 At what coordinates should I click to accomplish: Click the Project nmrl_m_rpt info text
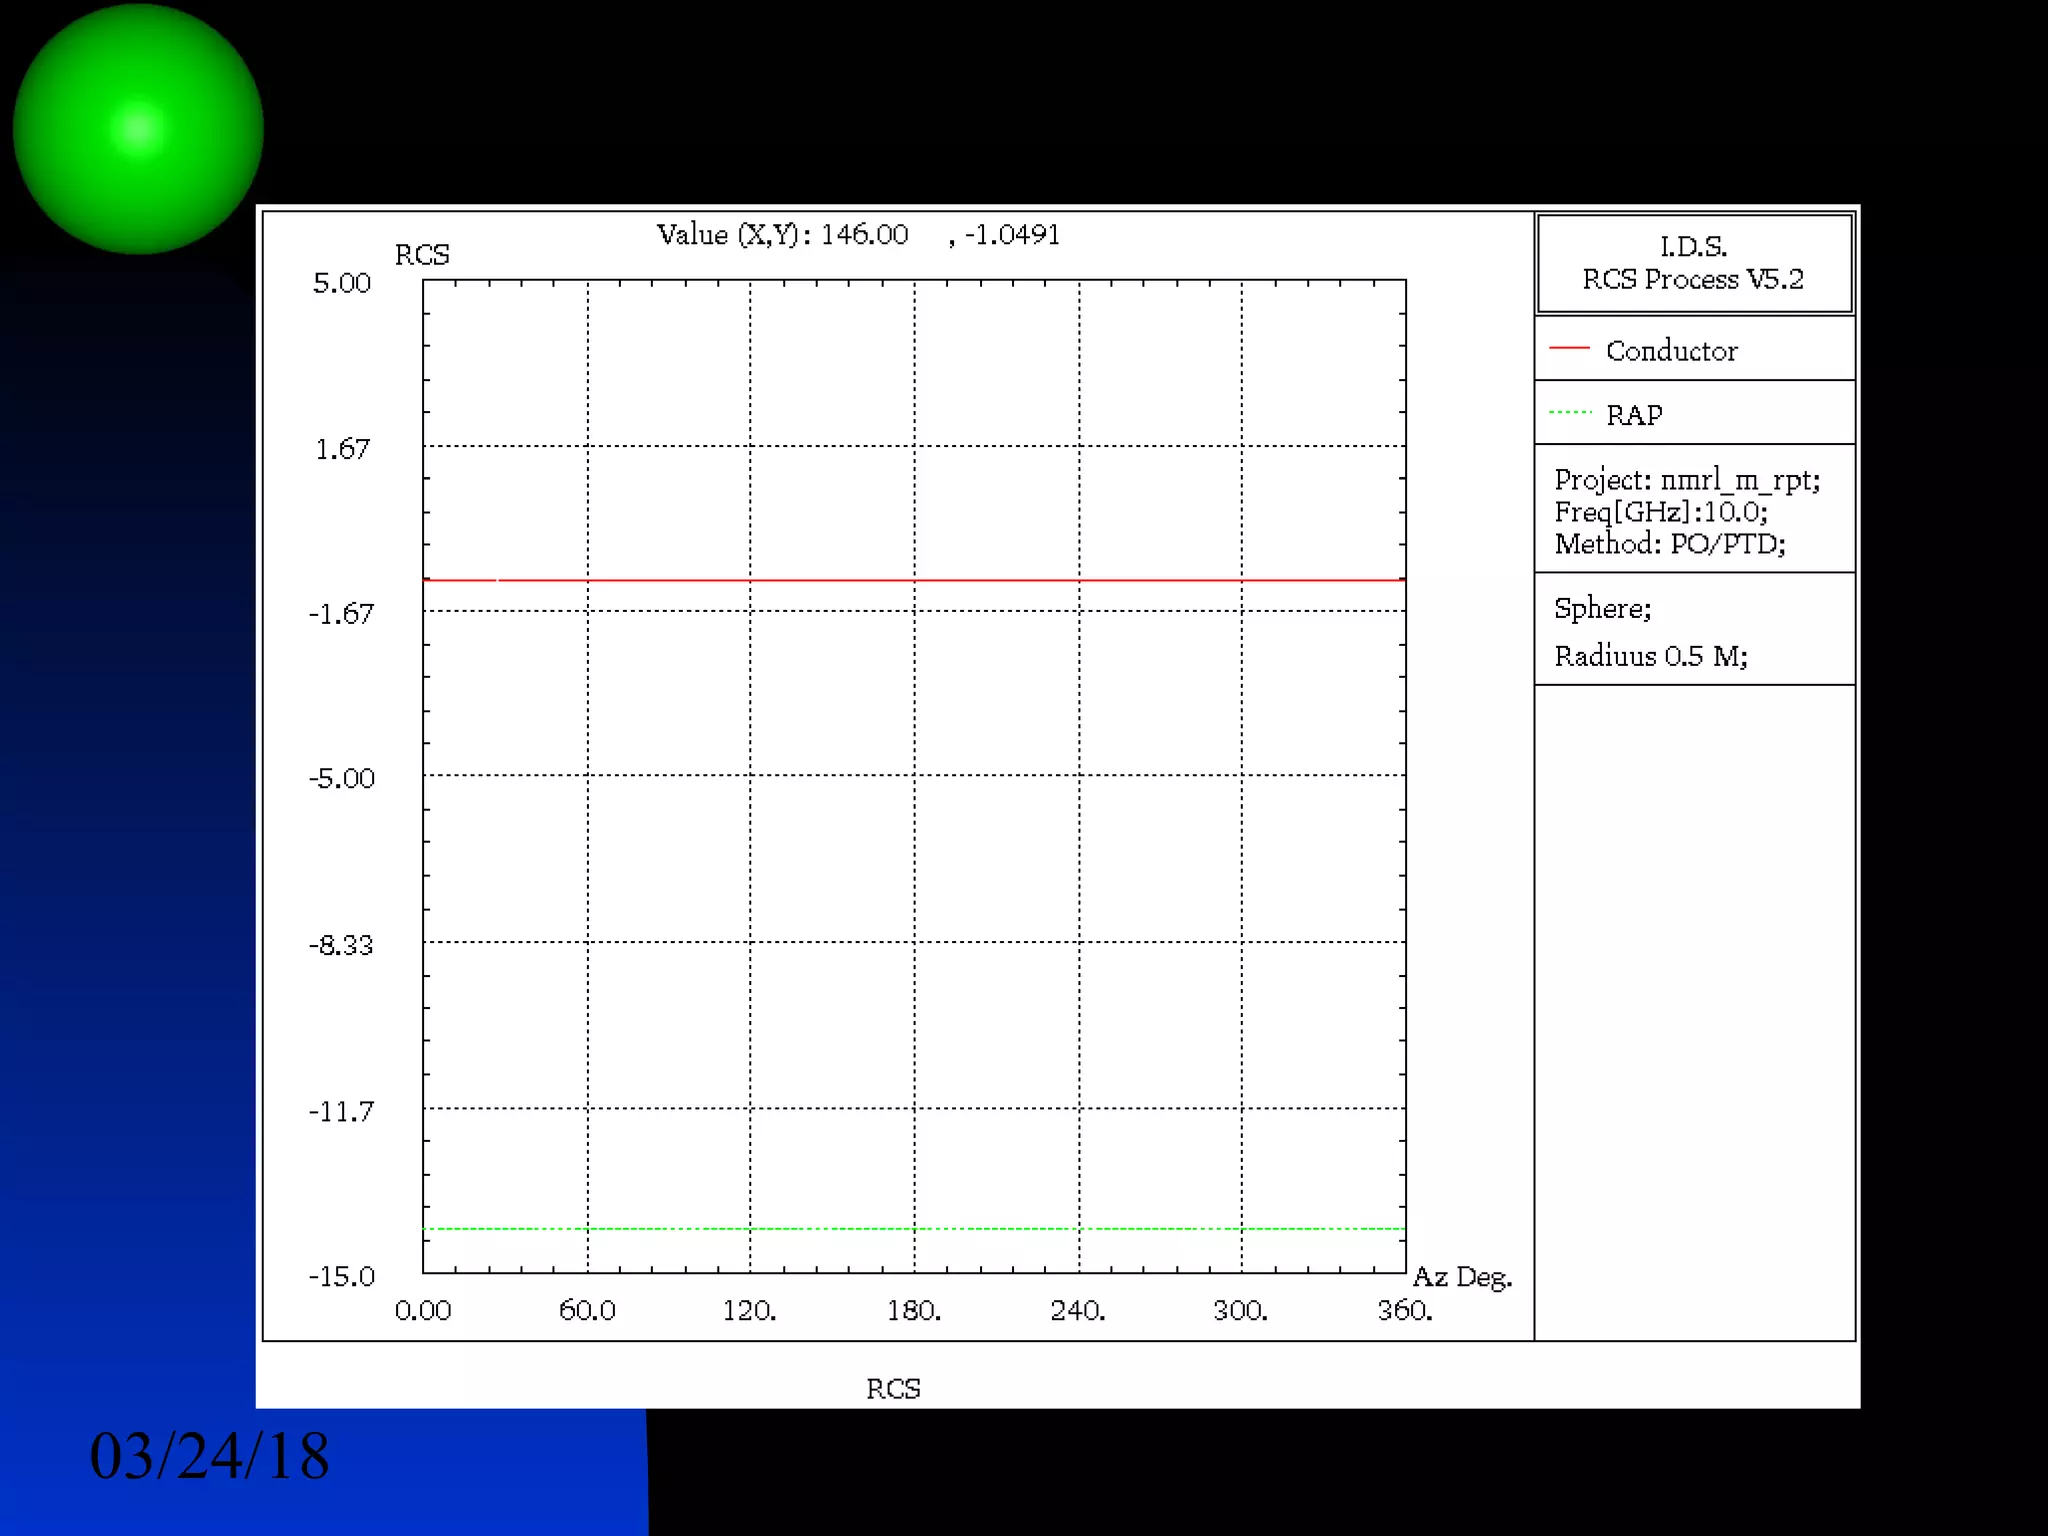pos(1686,480)
